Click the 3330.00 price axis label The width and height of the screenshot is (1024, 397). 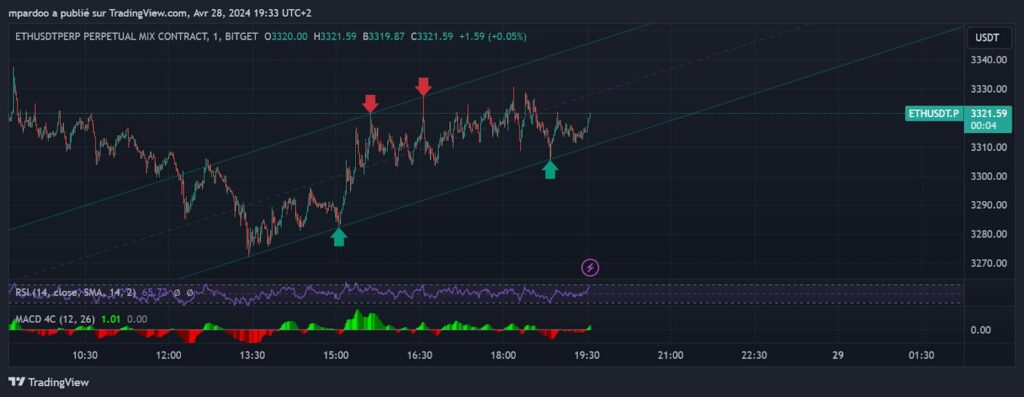pyautogui.click(x=987, y=89)
